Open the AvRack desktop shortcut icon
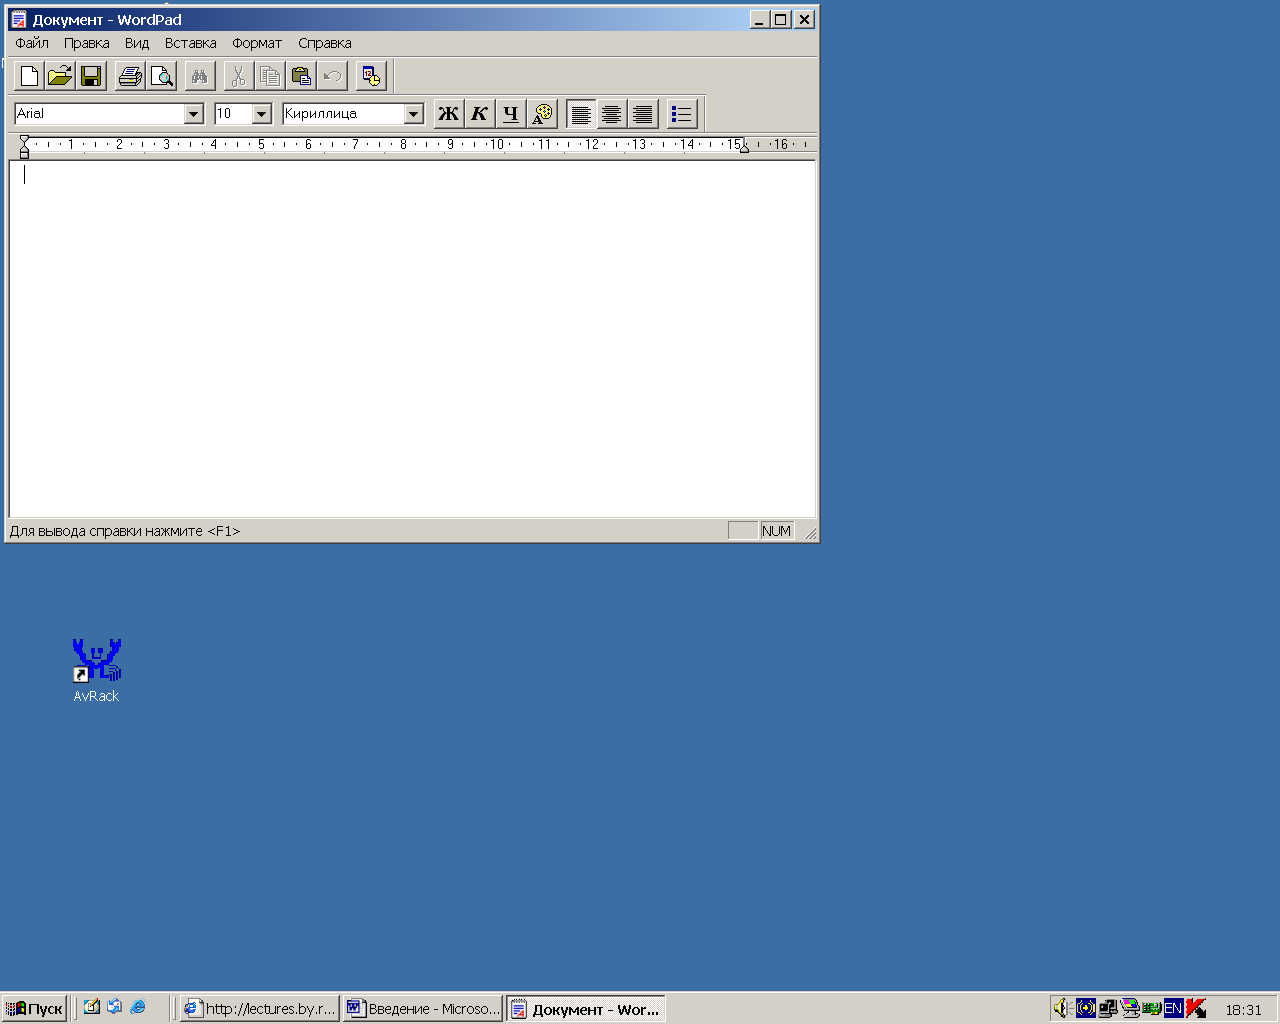 pos(96,661)
